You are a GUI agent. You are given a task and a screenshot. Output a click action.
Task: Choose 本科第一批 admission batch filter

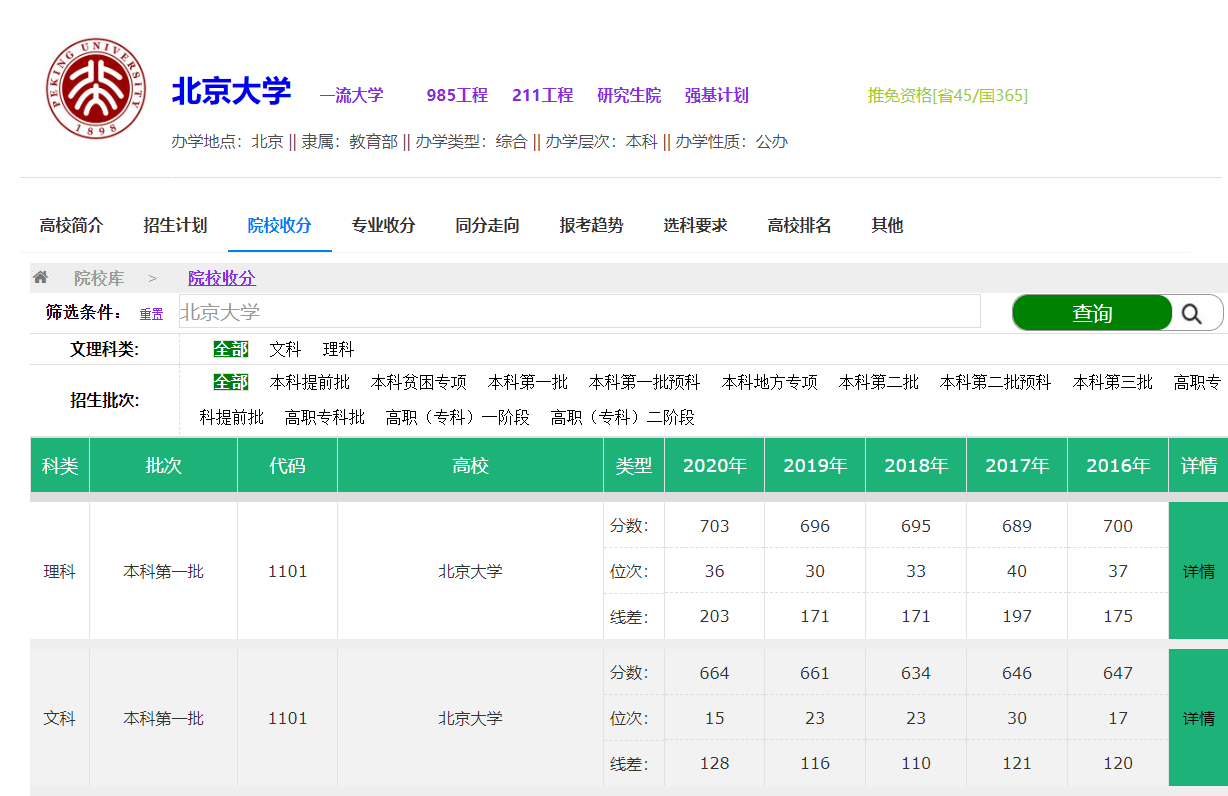tap(527, 382)
